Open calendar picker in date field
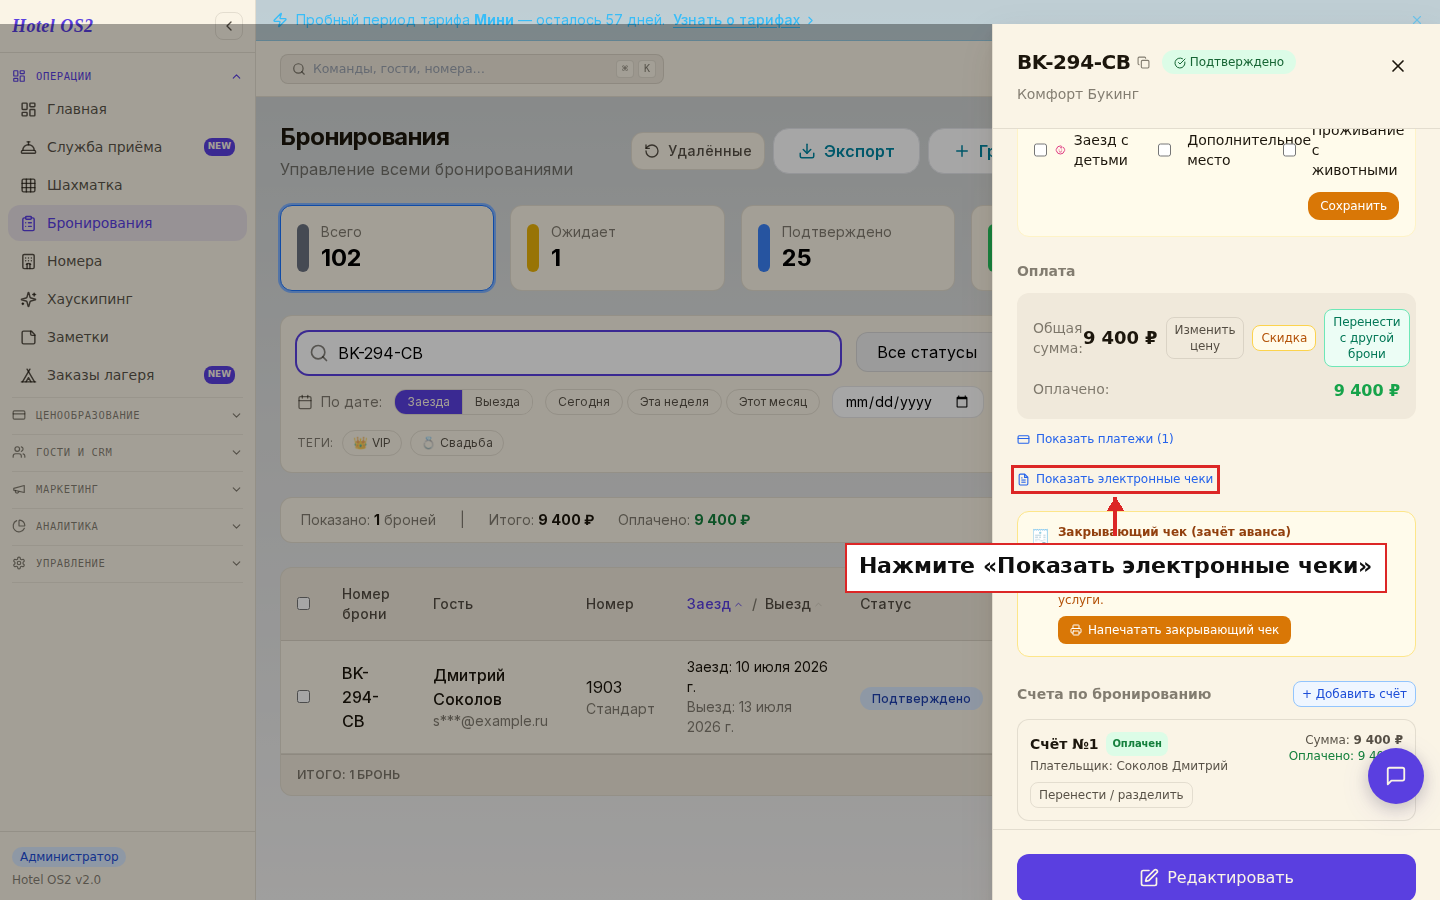Screen dimensions: 1440x900 pos(962,402)
